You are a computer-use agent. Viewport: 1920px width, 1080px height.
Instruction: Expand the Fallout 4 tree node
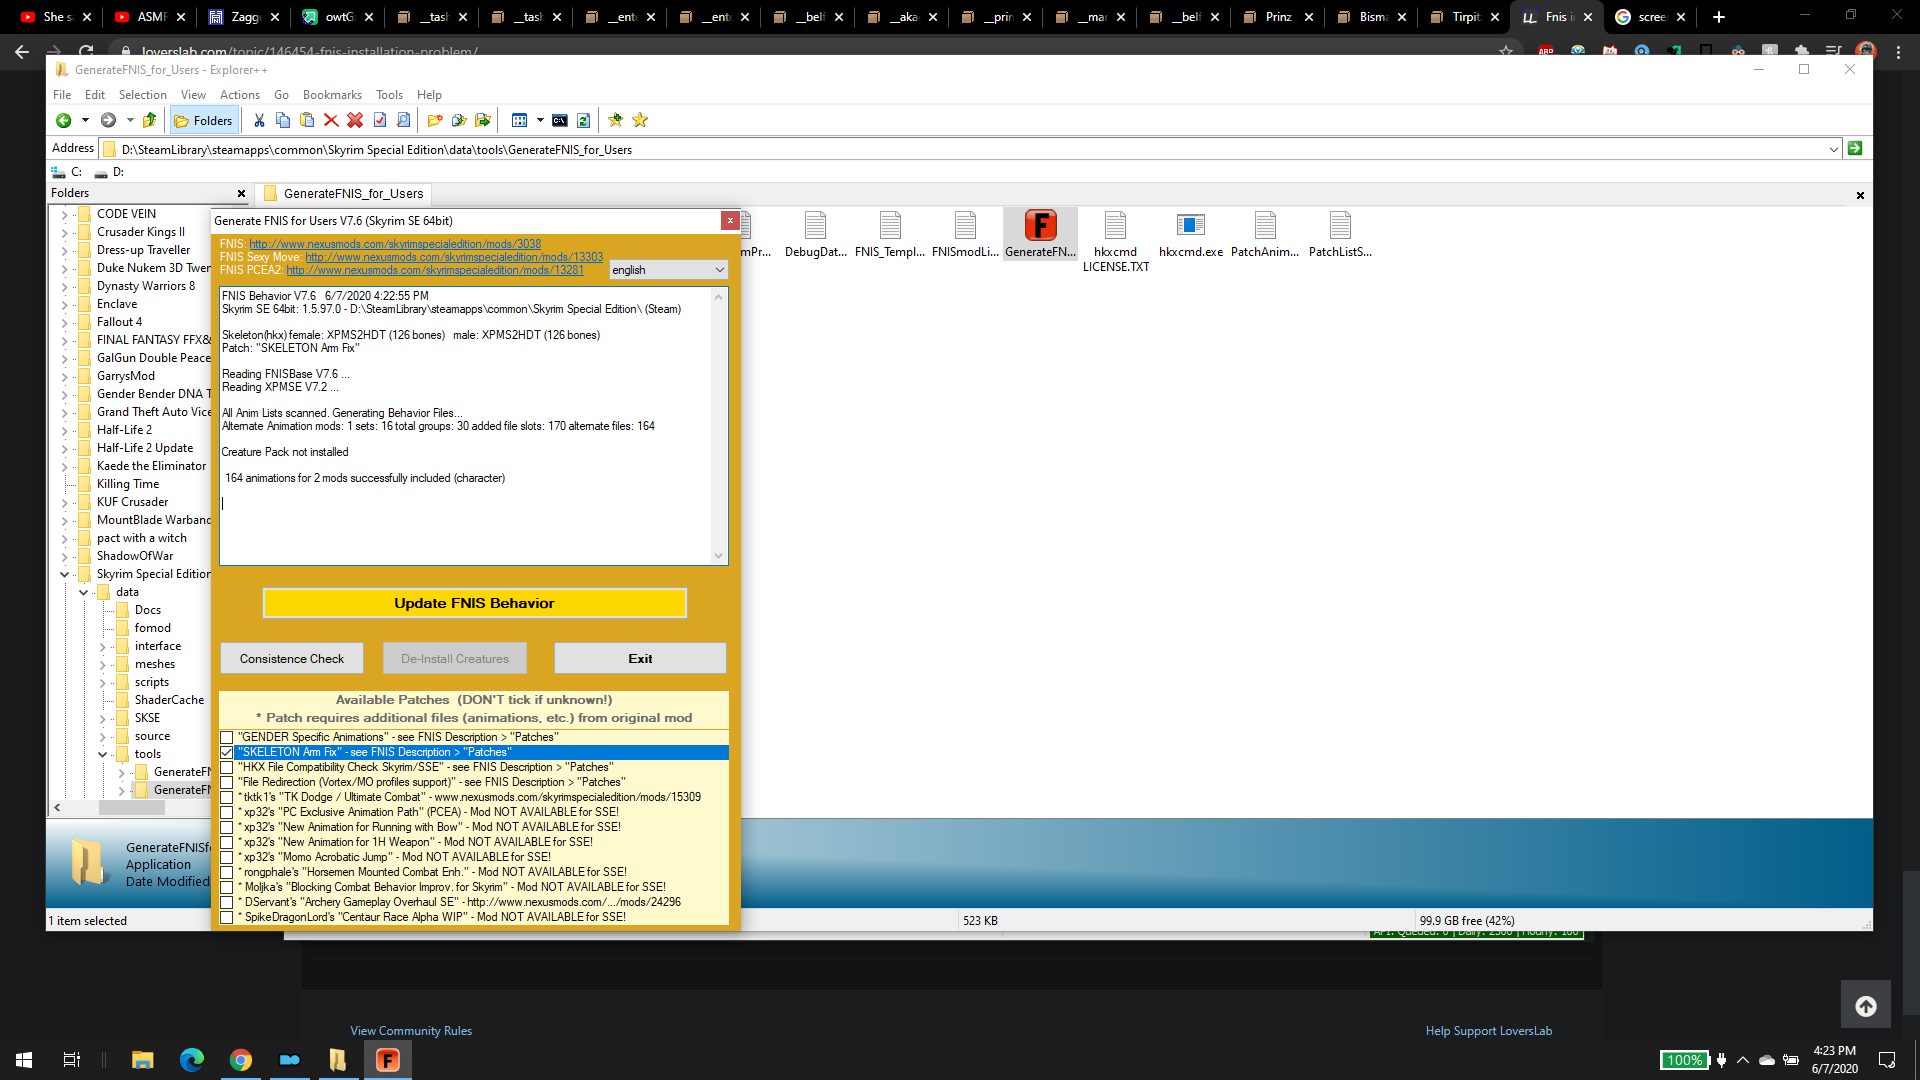coord(65,323)
